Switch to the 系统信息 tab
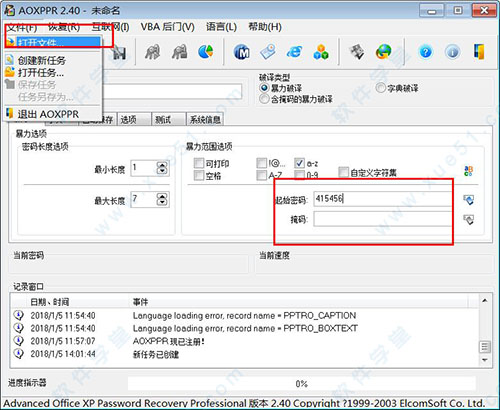The image size is (500, 410). click(205, 120)
